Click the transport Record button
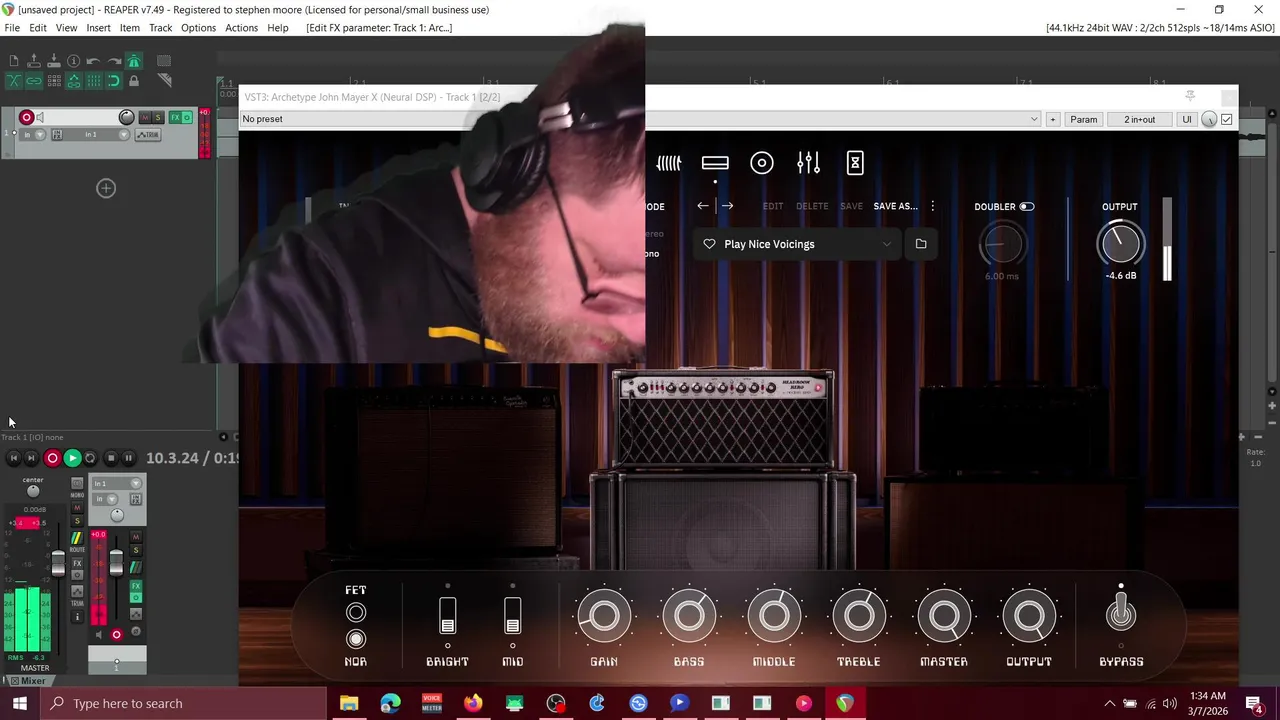The image size is (1280, 720). [x=52, y=458]
